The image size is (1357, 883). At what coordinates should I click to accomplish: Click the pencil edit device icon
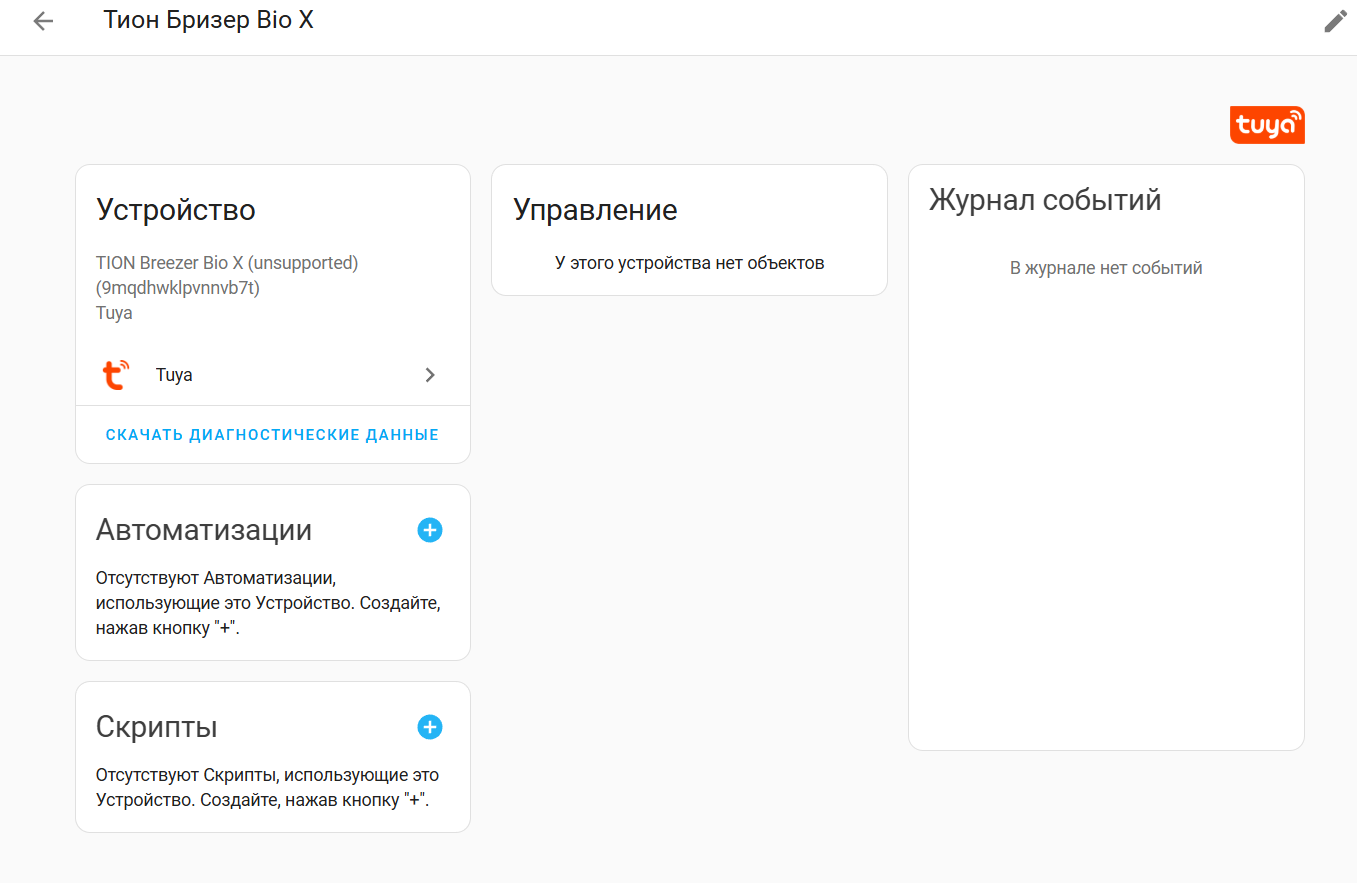pyautogui.click(x=1335, y=21)
